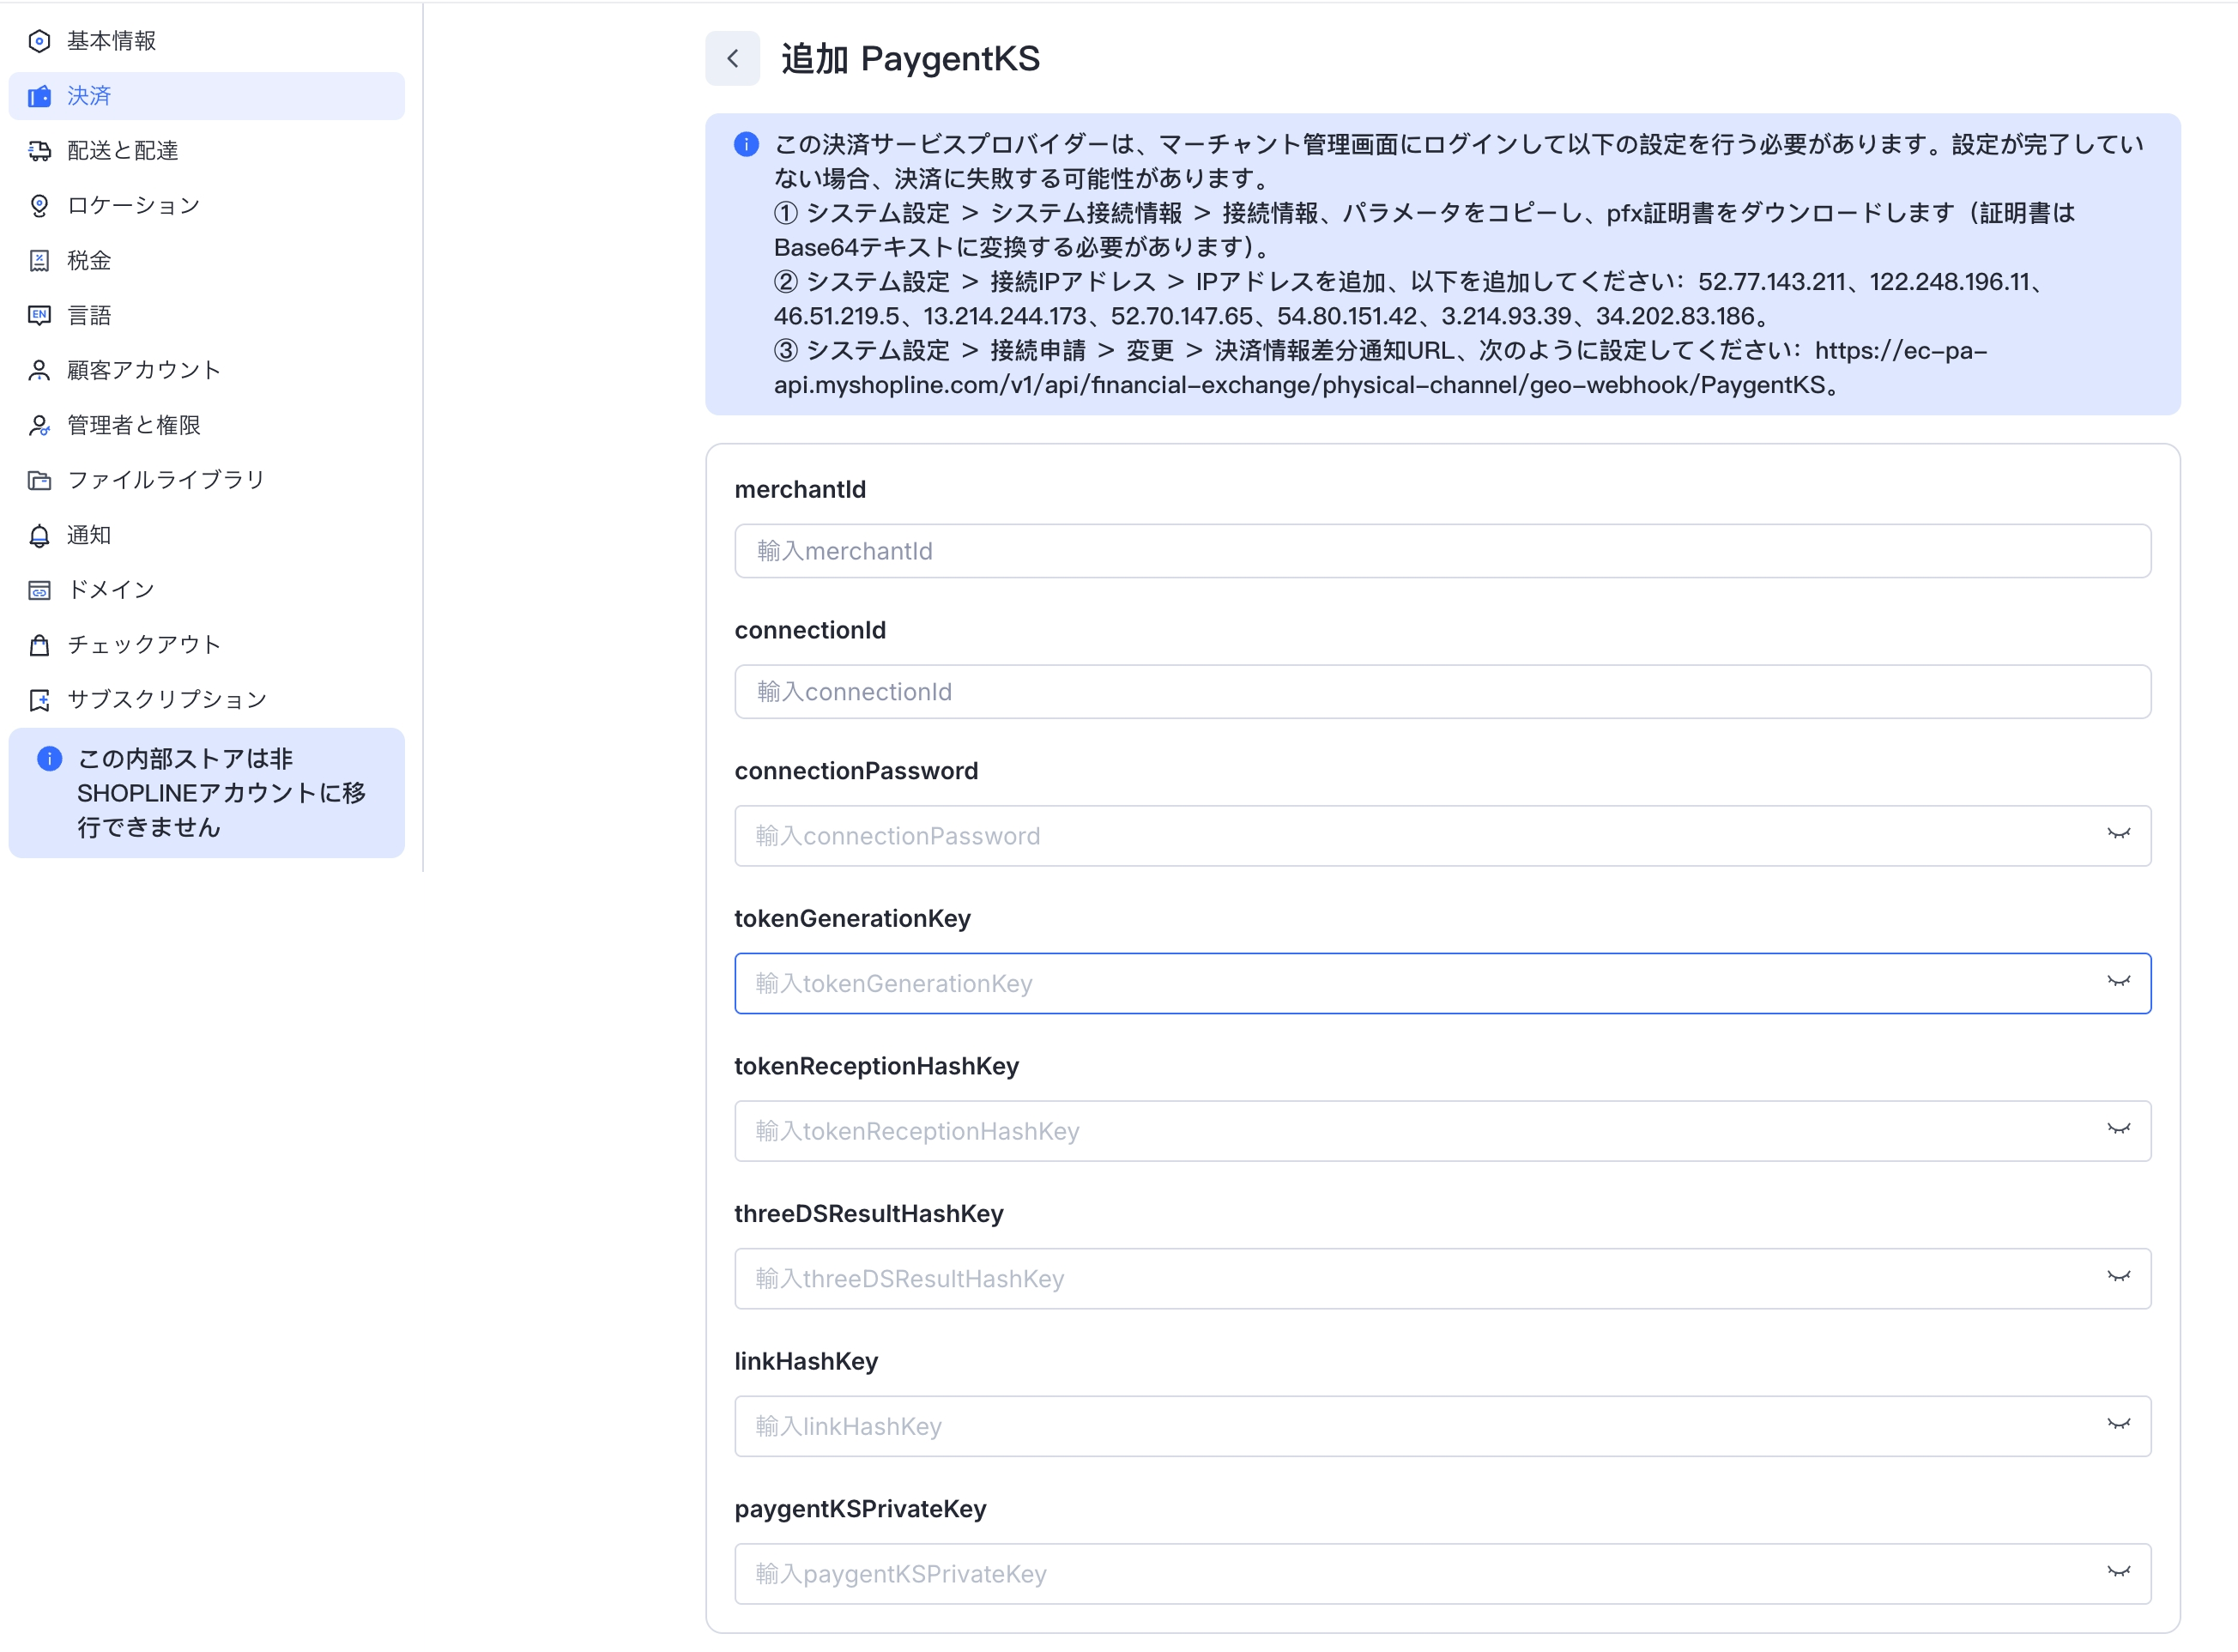Select the チェックアウト menu item
This screenshot has height=1652, width=2238.
207,645
